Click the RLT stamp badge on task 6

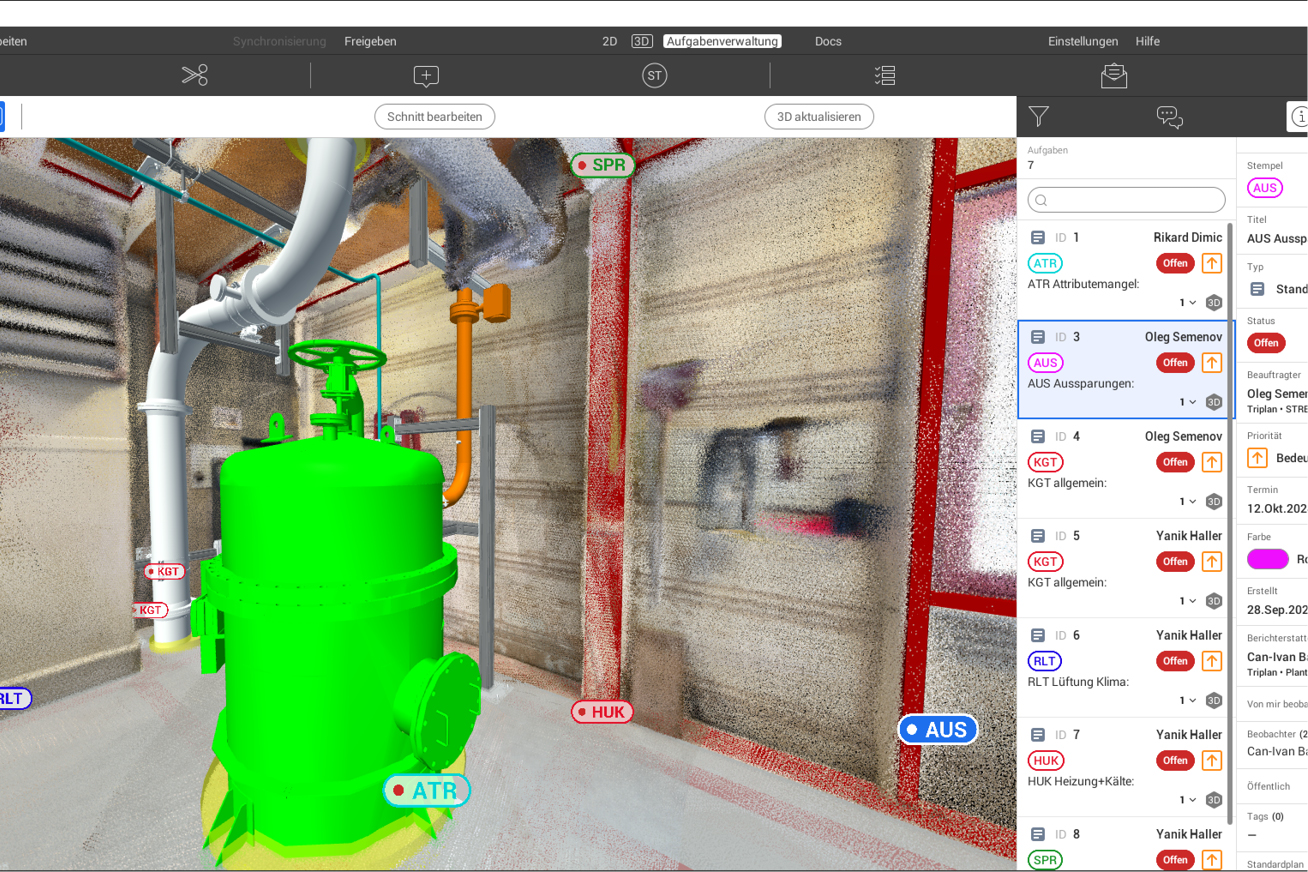pyautogui.click(x=1045, y=661)
